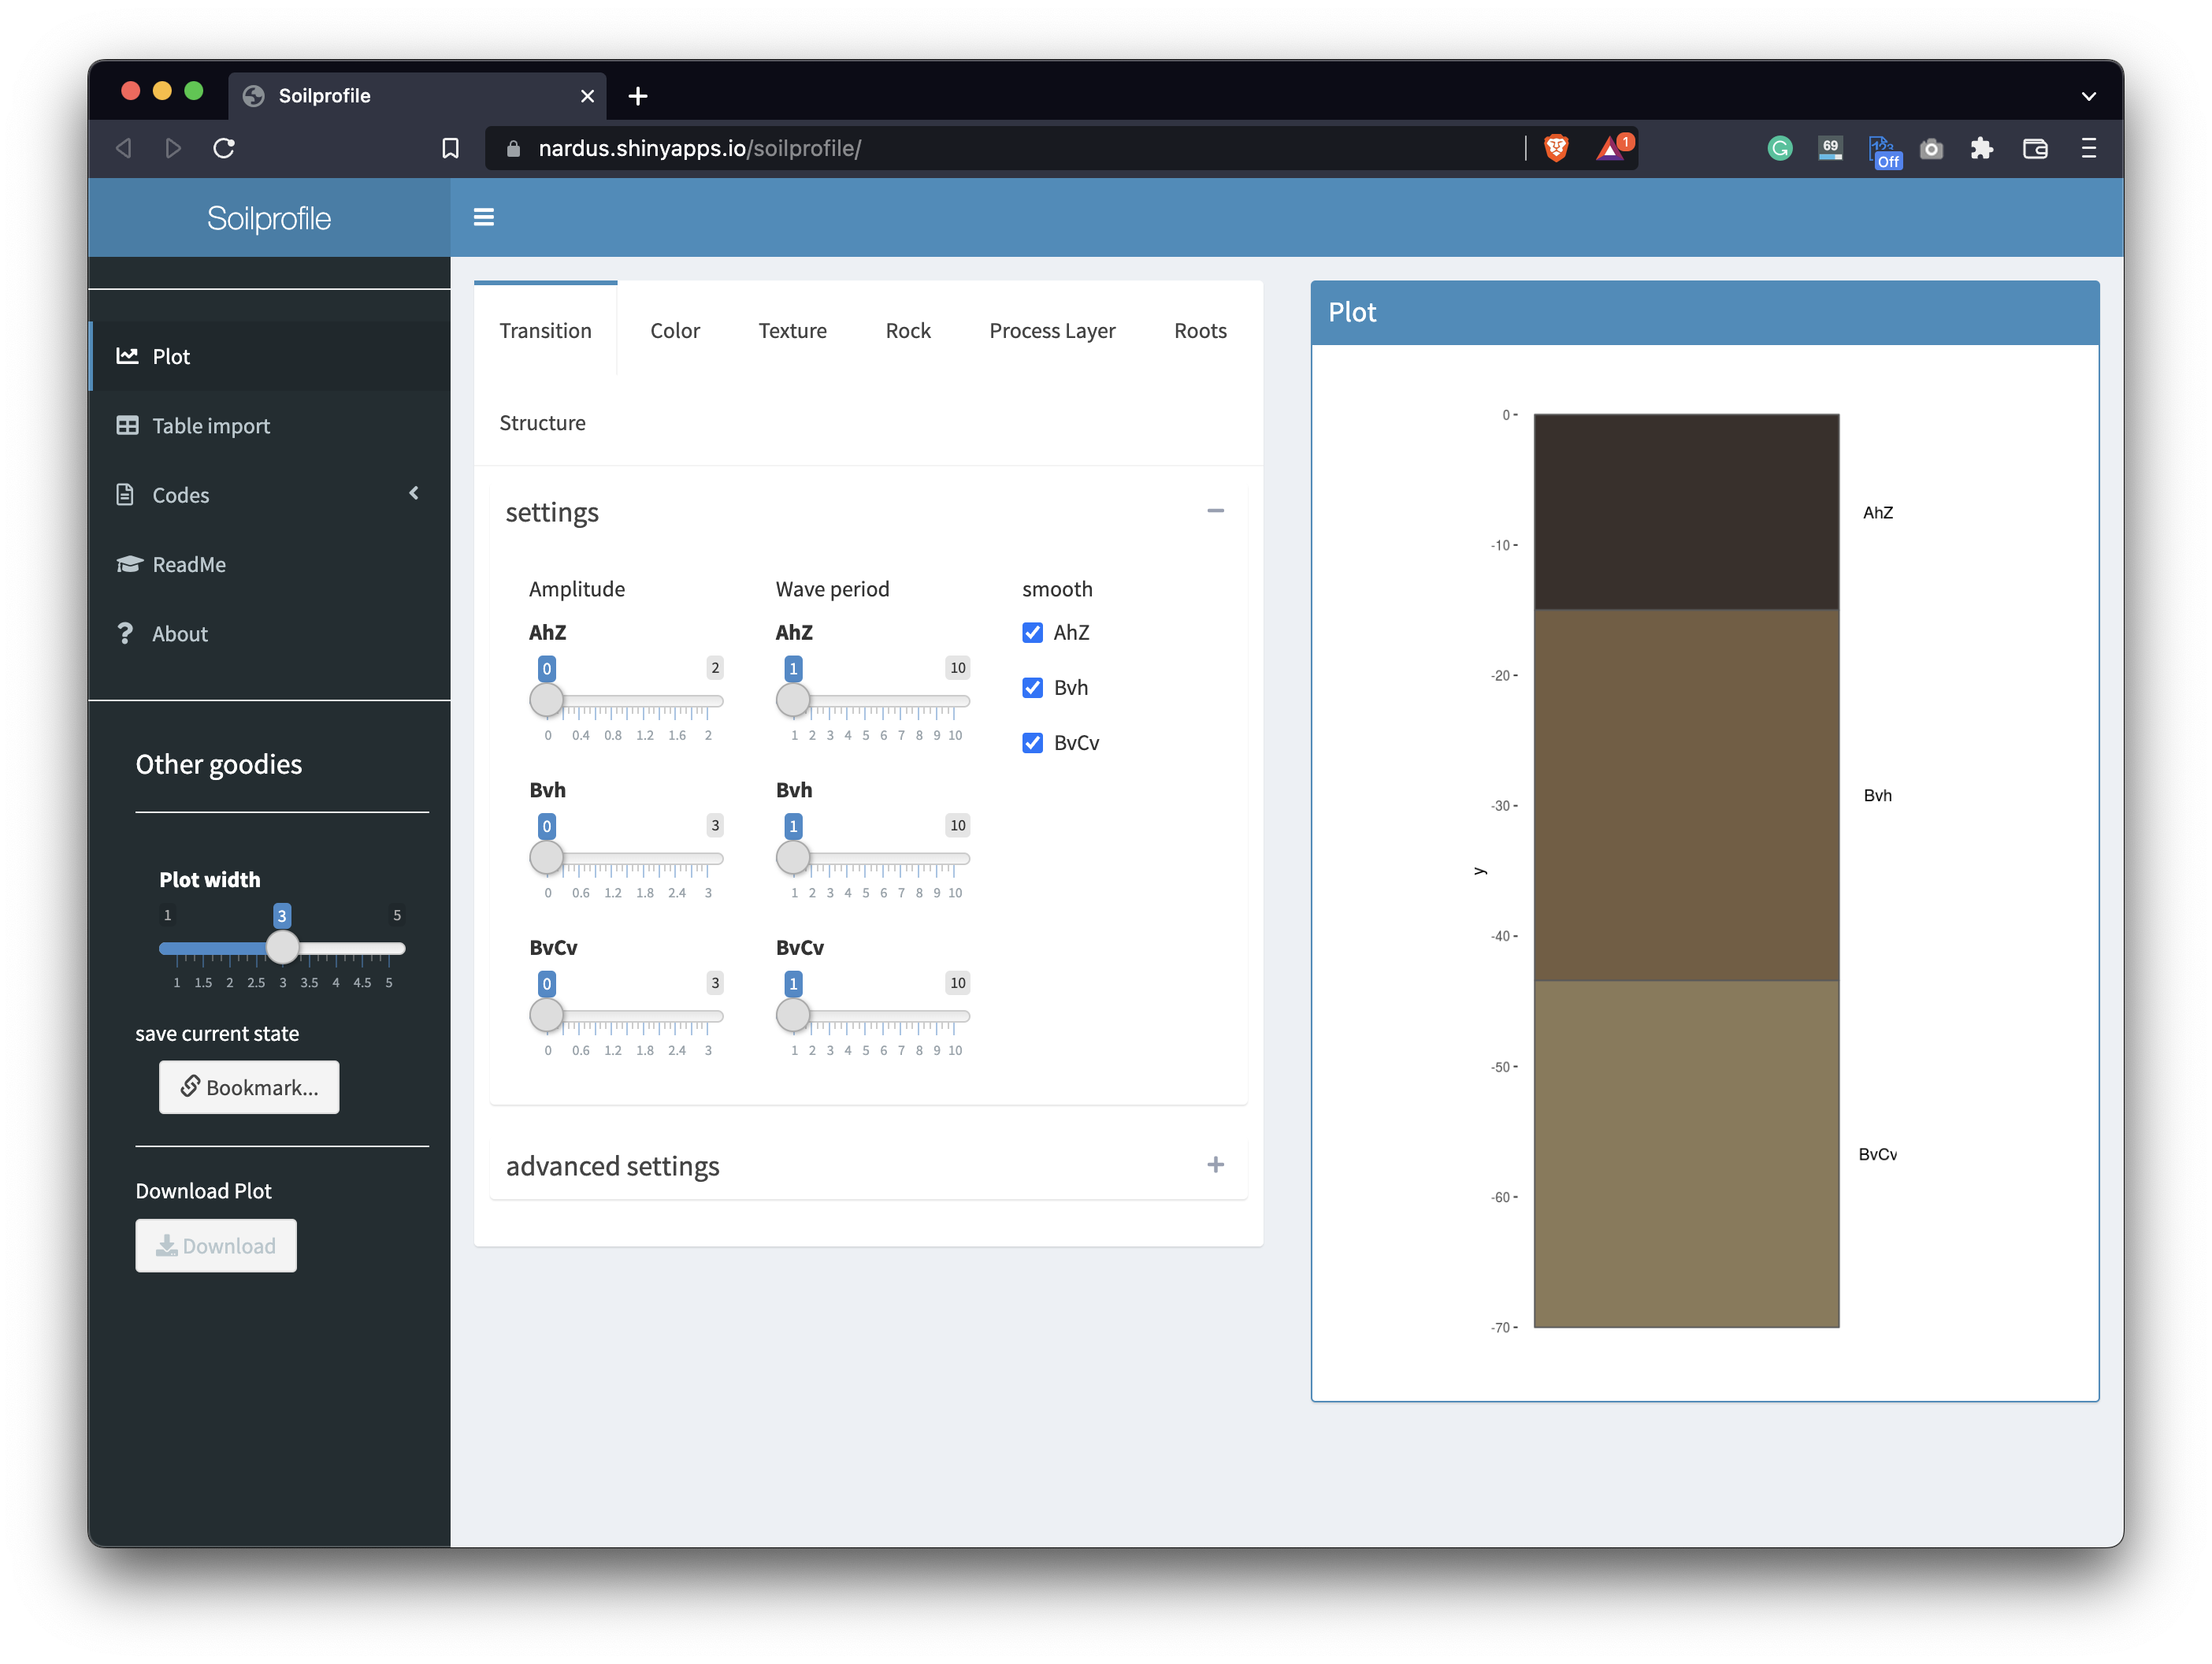Toggle smooth checkbox for AhZ

[x=1033, y=631]
